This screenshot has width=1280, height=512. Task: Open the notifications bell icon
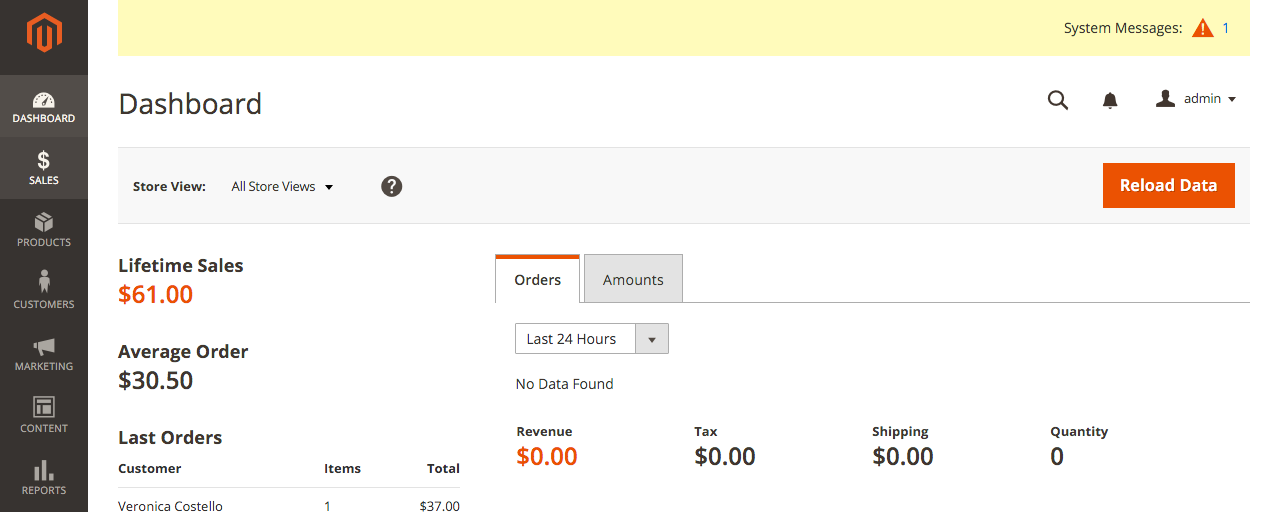click(1110, 100)
